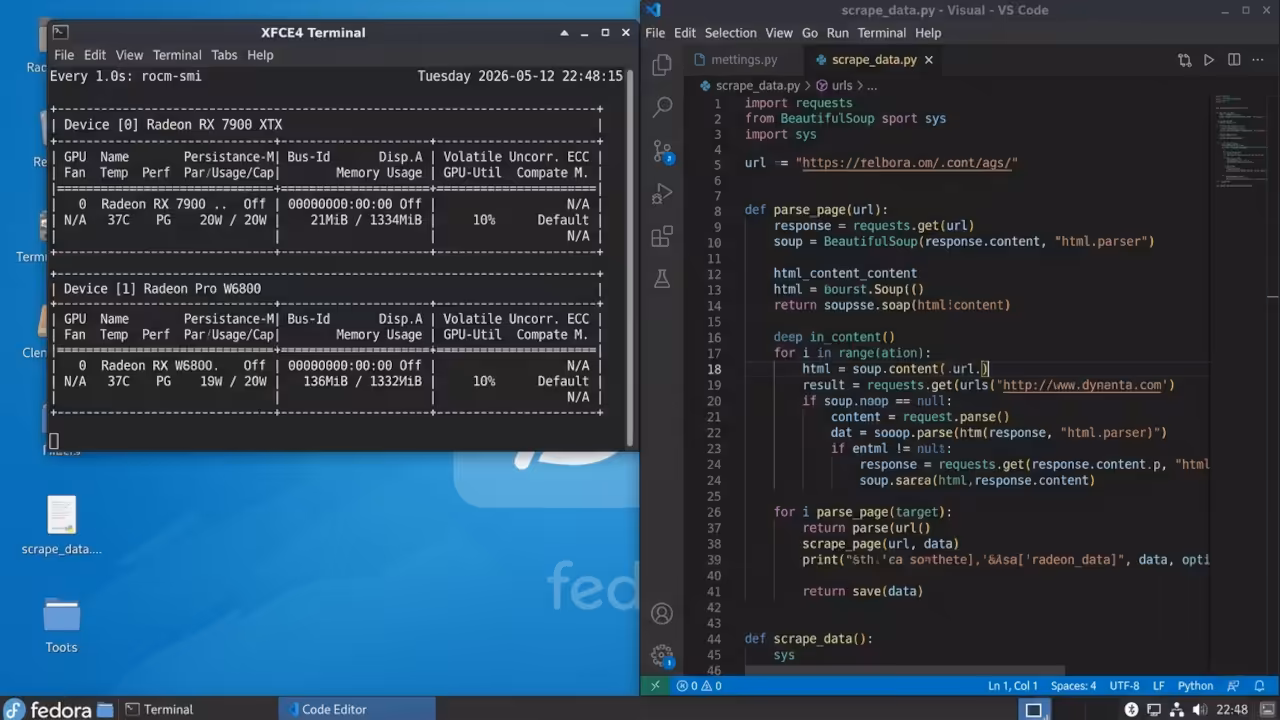Click the urls breadcrumb symbol

tap(835, 86)
